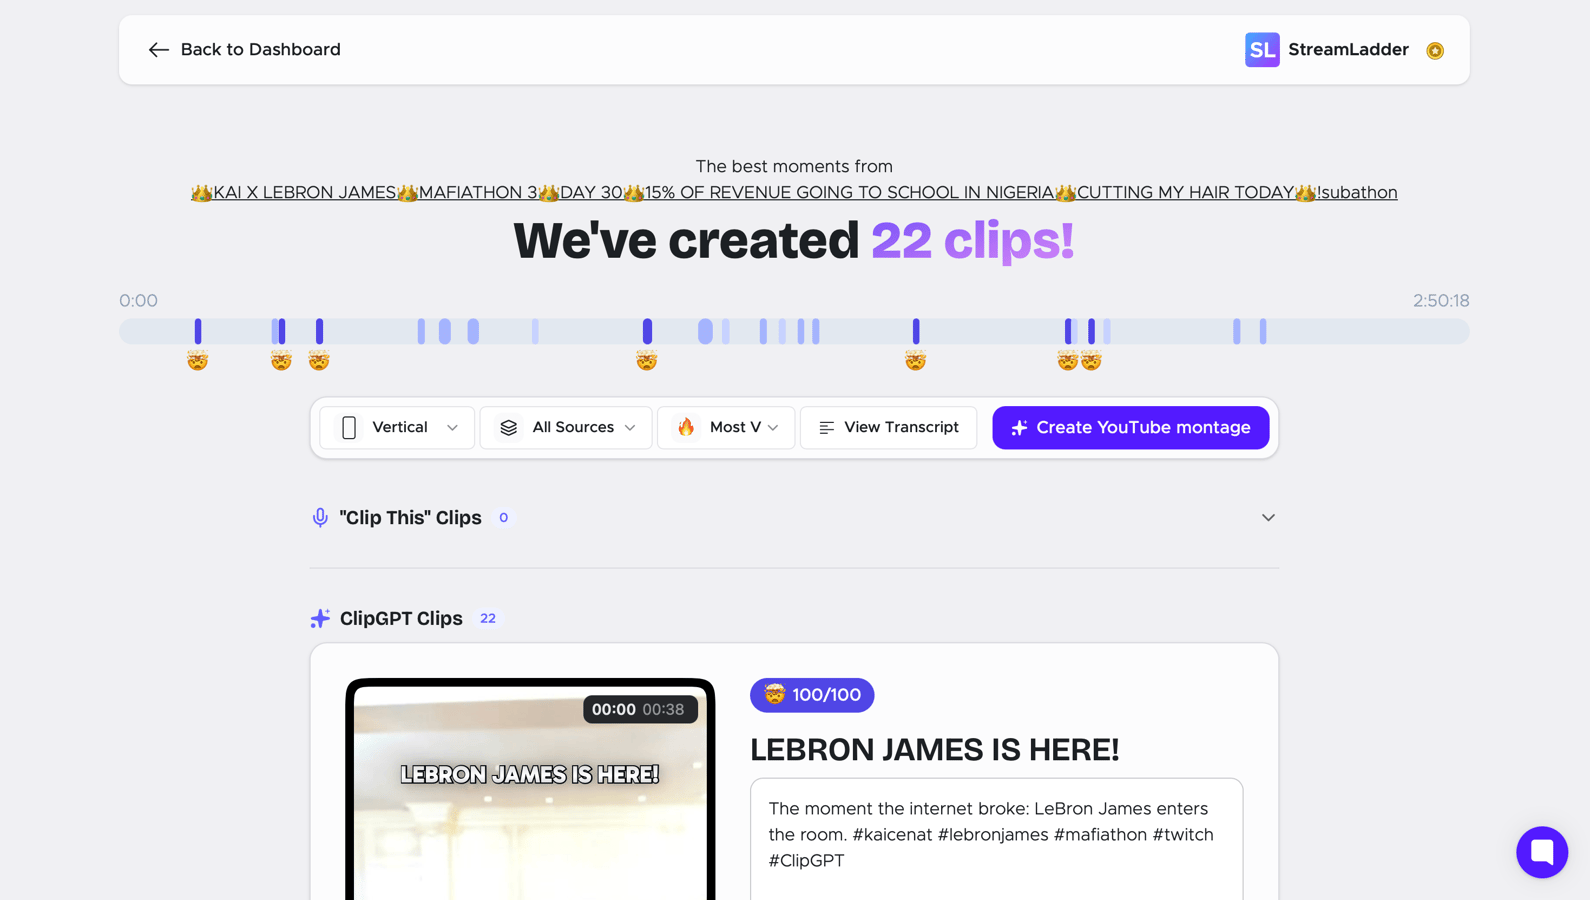
Task: Click the 2:50:18 end time label
Action: [1441, 301]
